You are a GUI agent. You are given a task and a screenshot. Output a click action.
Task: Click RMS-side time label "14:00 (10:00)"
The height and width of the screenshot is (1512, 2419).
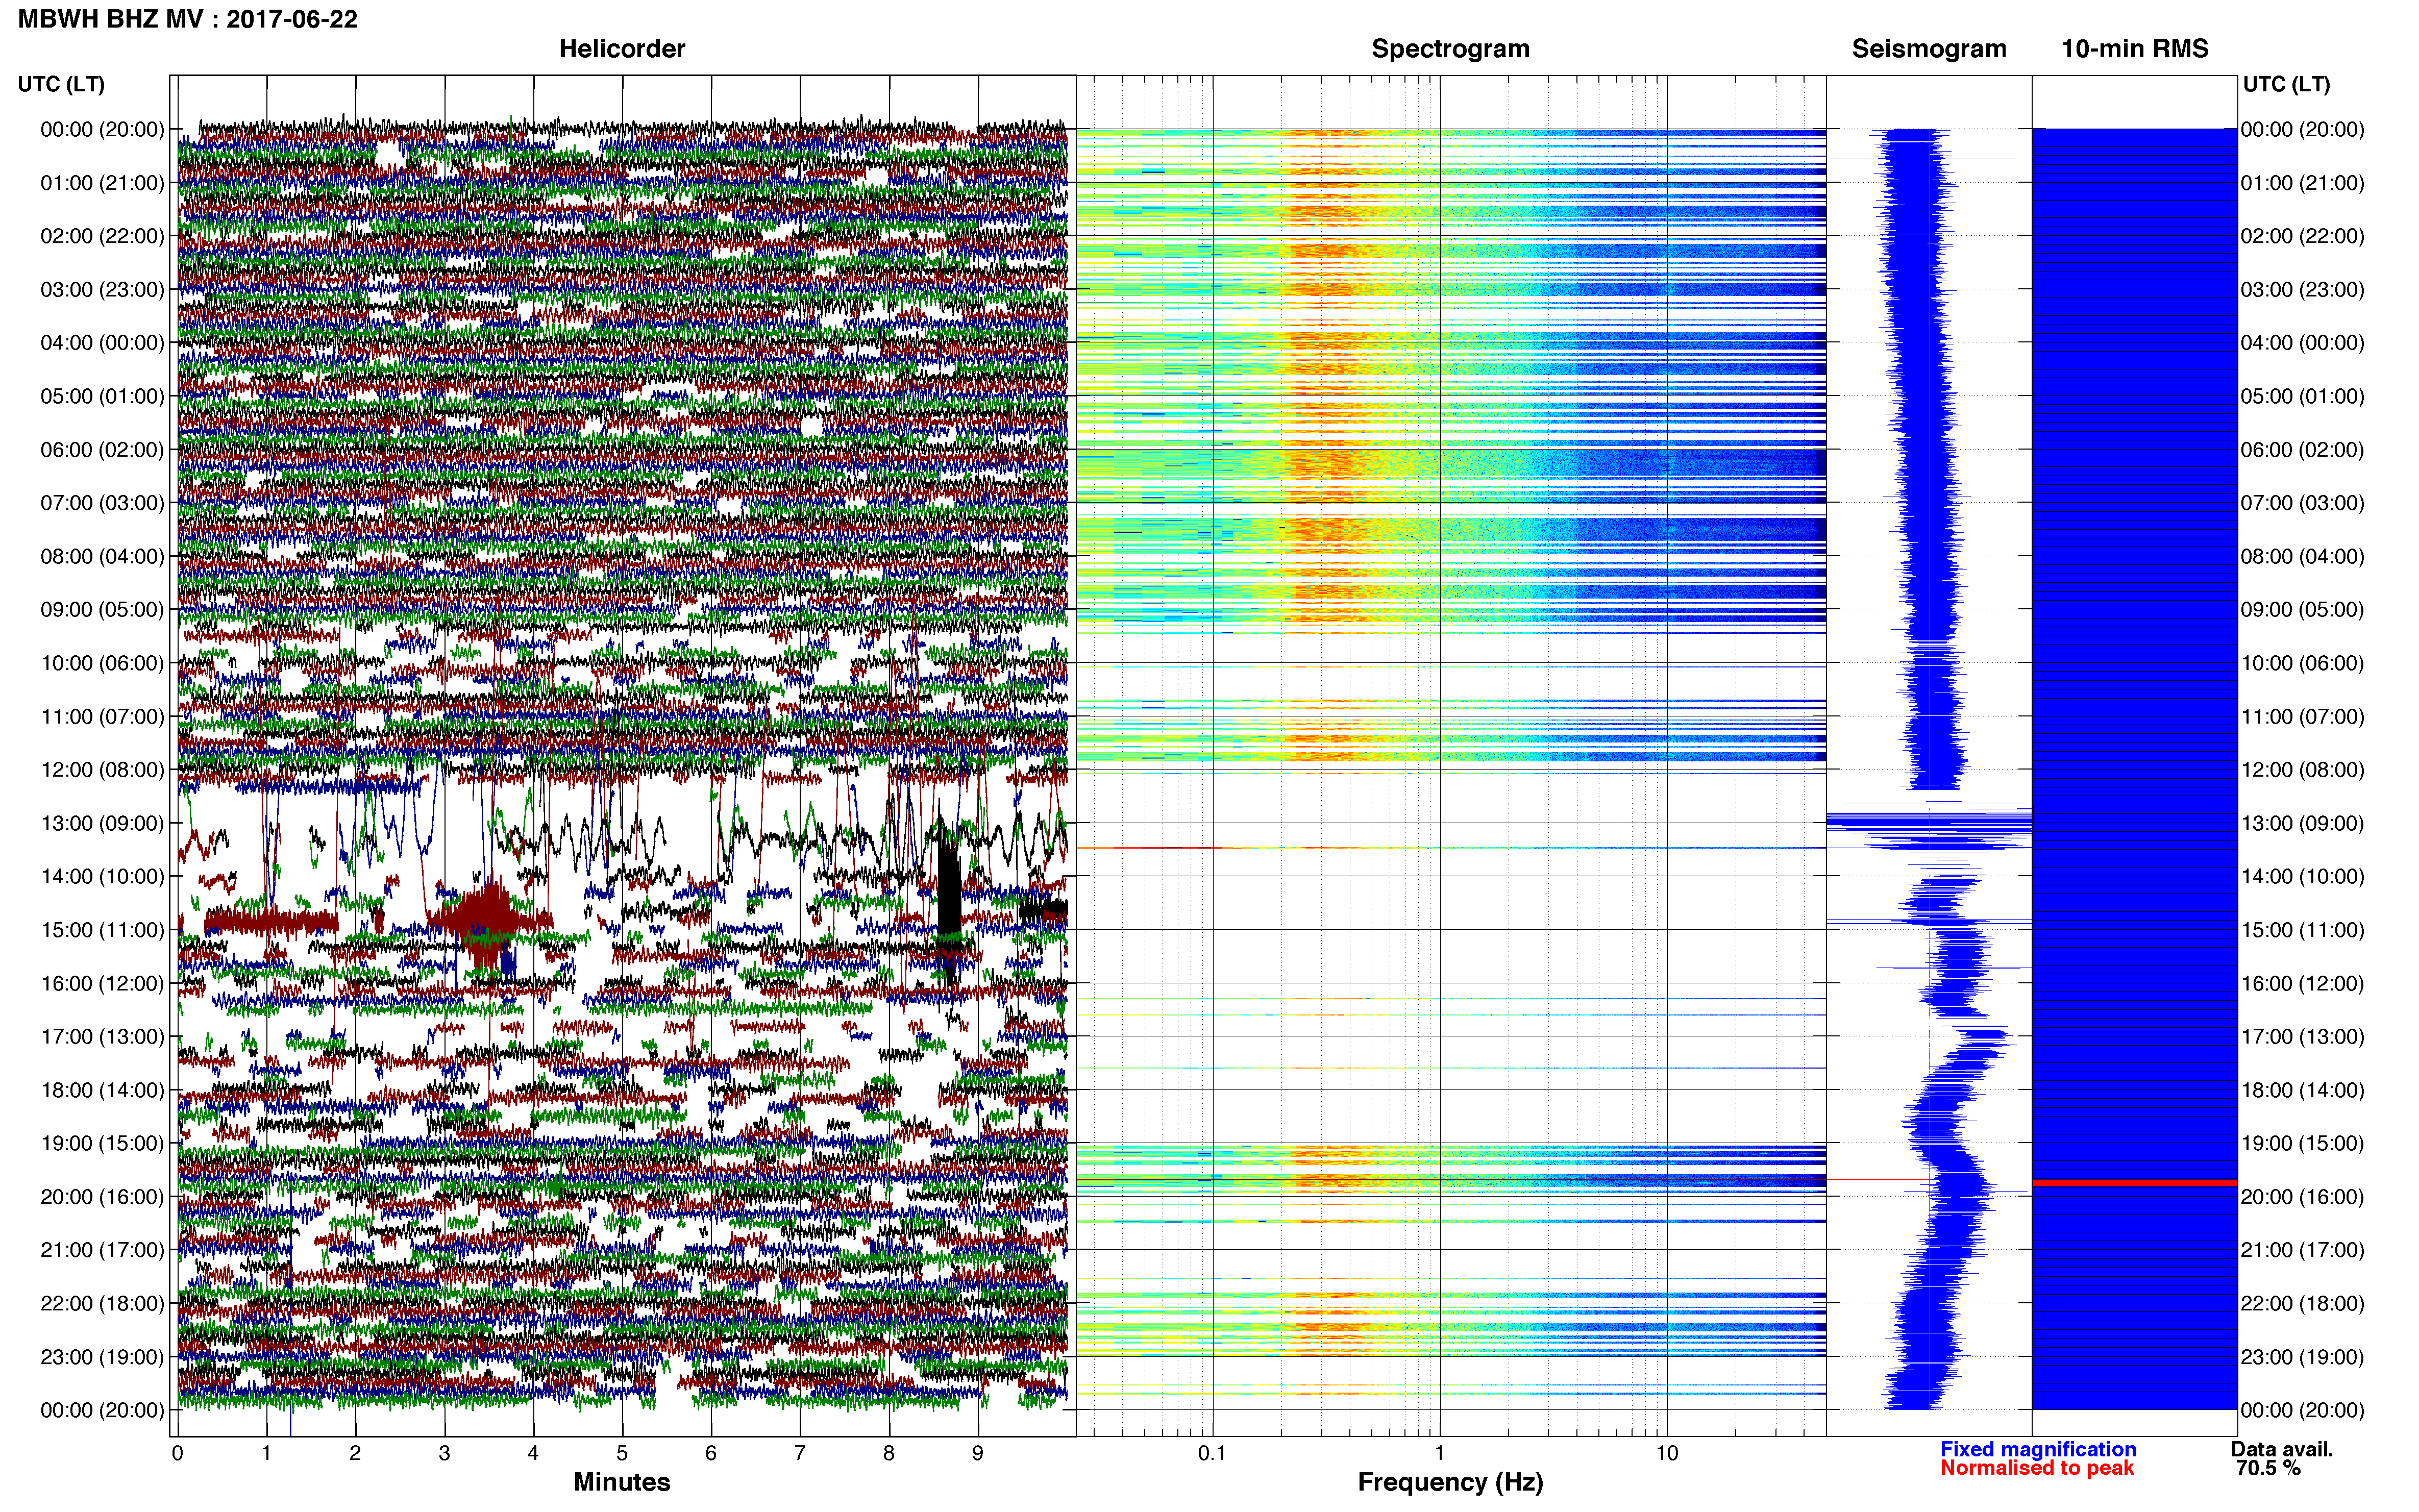(2303, 877)
